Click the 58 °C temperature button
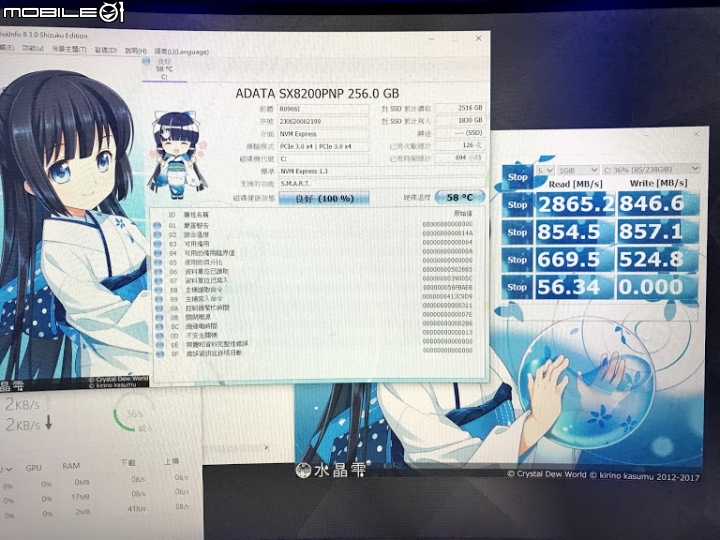Viewport: 720px width, 540px height. pyautogui.click(x=460, y=197)
